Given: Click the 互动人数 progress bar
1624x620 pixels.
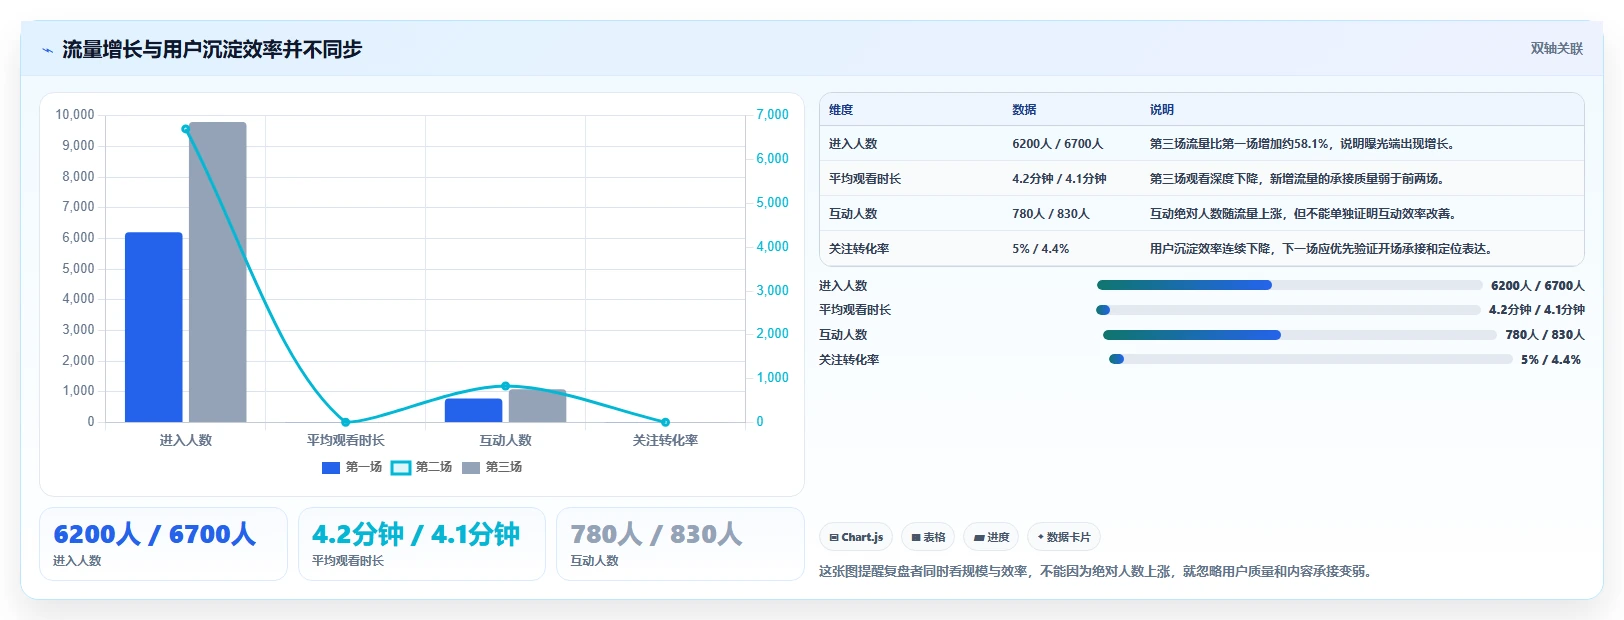Looking at the screenshot, I should pos(1299,335).
